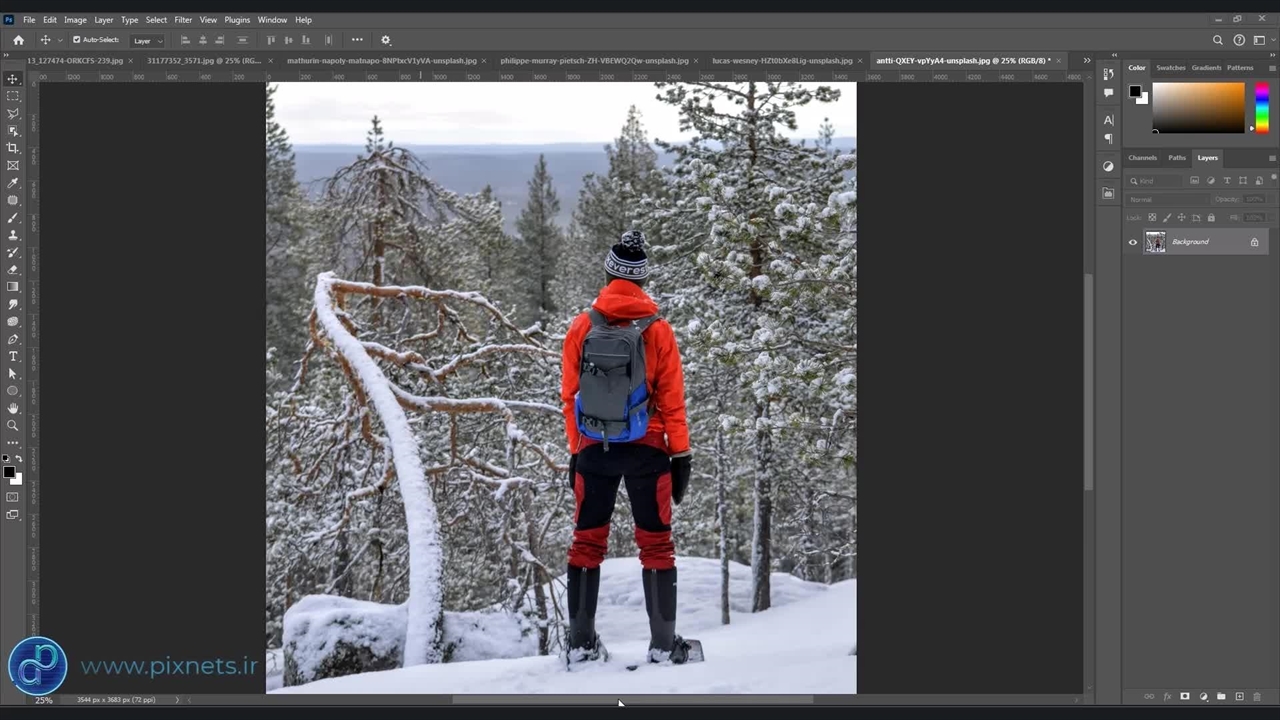Uncheck the Auto-Select checkbox
The image size is (1280, 720).
[x=77, y=40]
